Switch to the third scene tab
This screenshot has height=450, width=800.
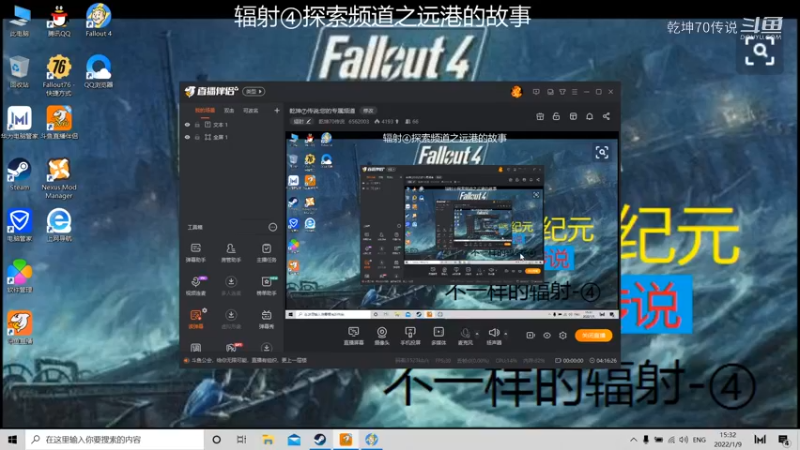pyautogui.click(x=251, y=110)
